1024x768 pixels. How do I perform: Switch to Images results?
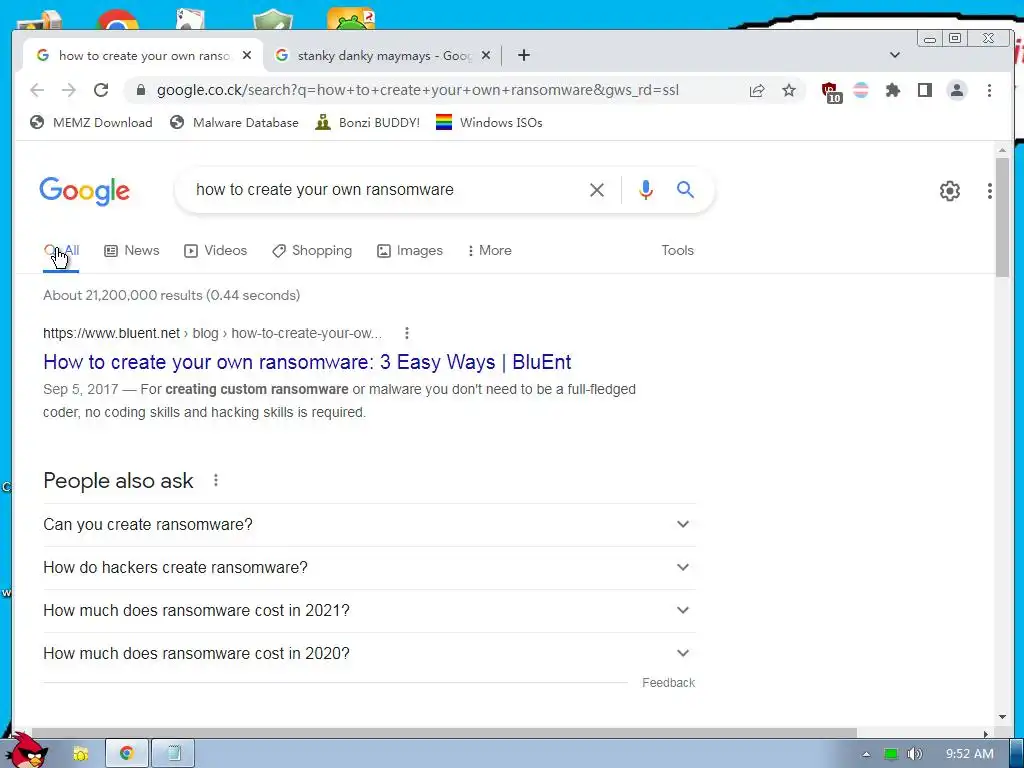point(410,251)
